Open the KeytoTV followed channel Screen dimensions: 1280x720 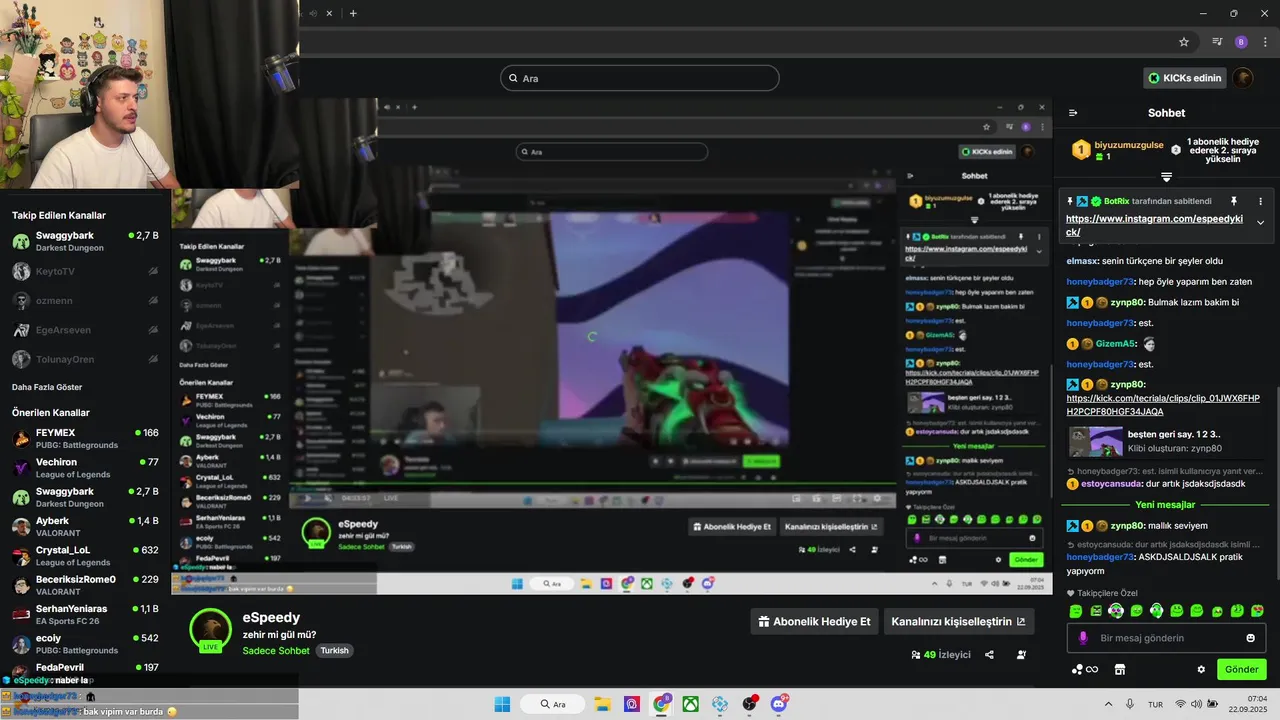point(85,271)
